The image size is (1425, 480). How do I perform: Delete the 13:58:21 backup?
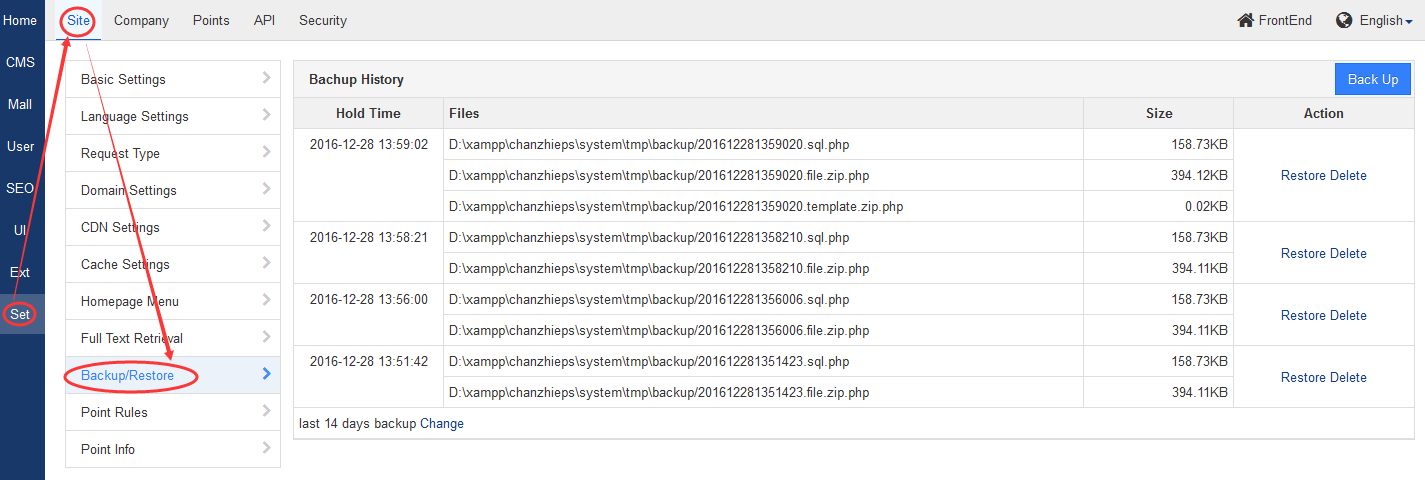coord(1348,253)
